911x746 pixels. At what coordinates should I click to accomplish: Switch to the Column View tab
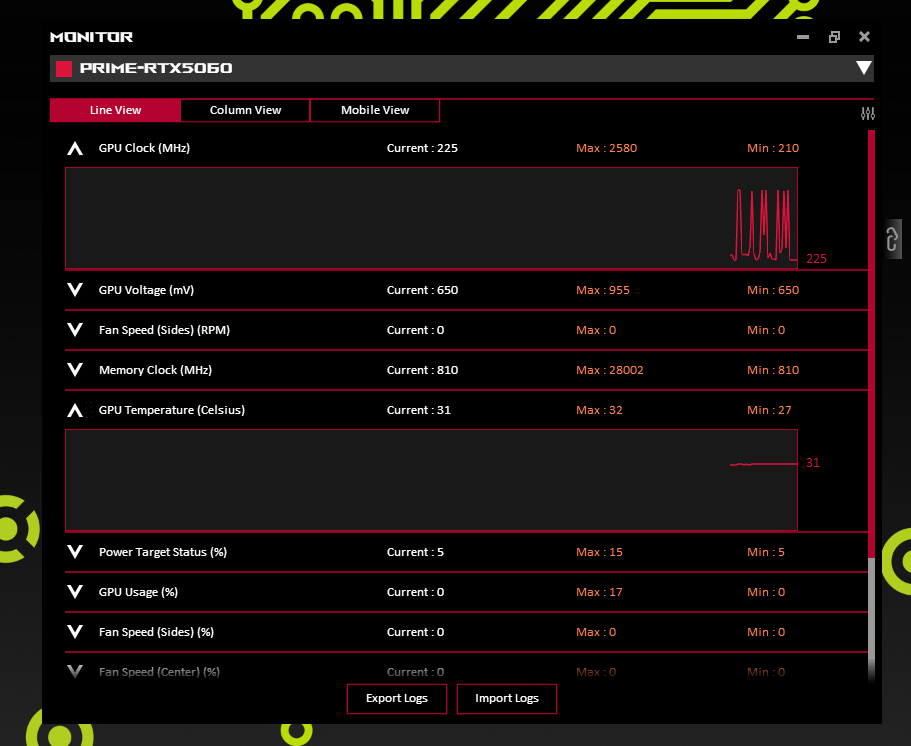pos(245,110)
